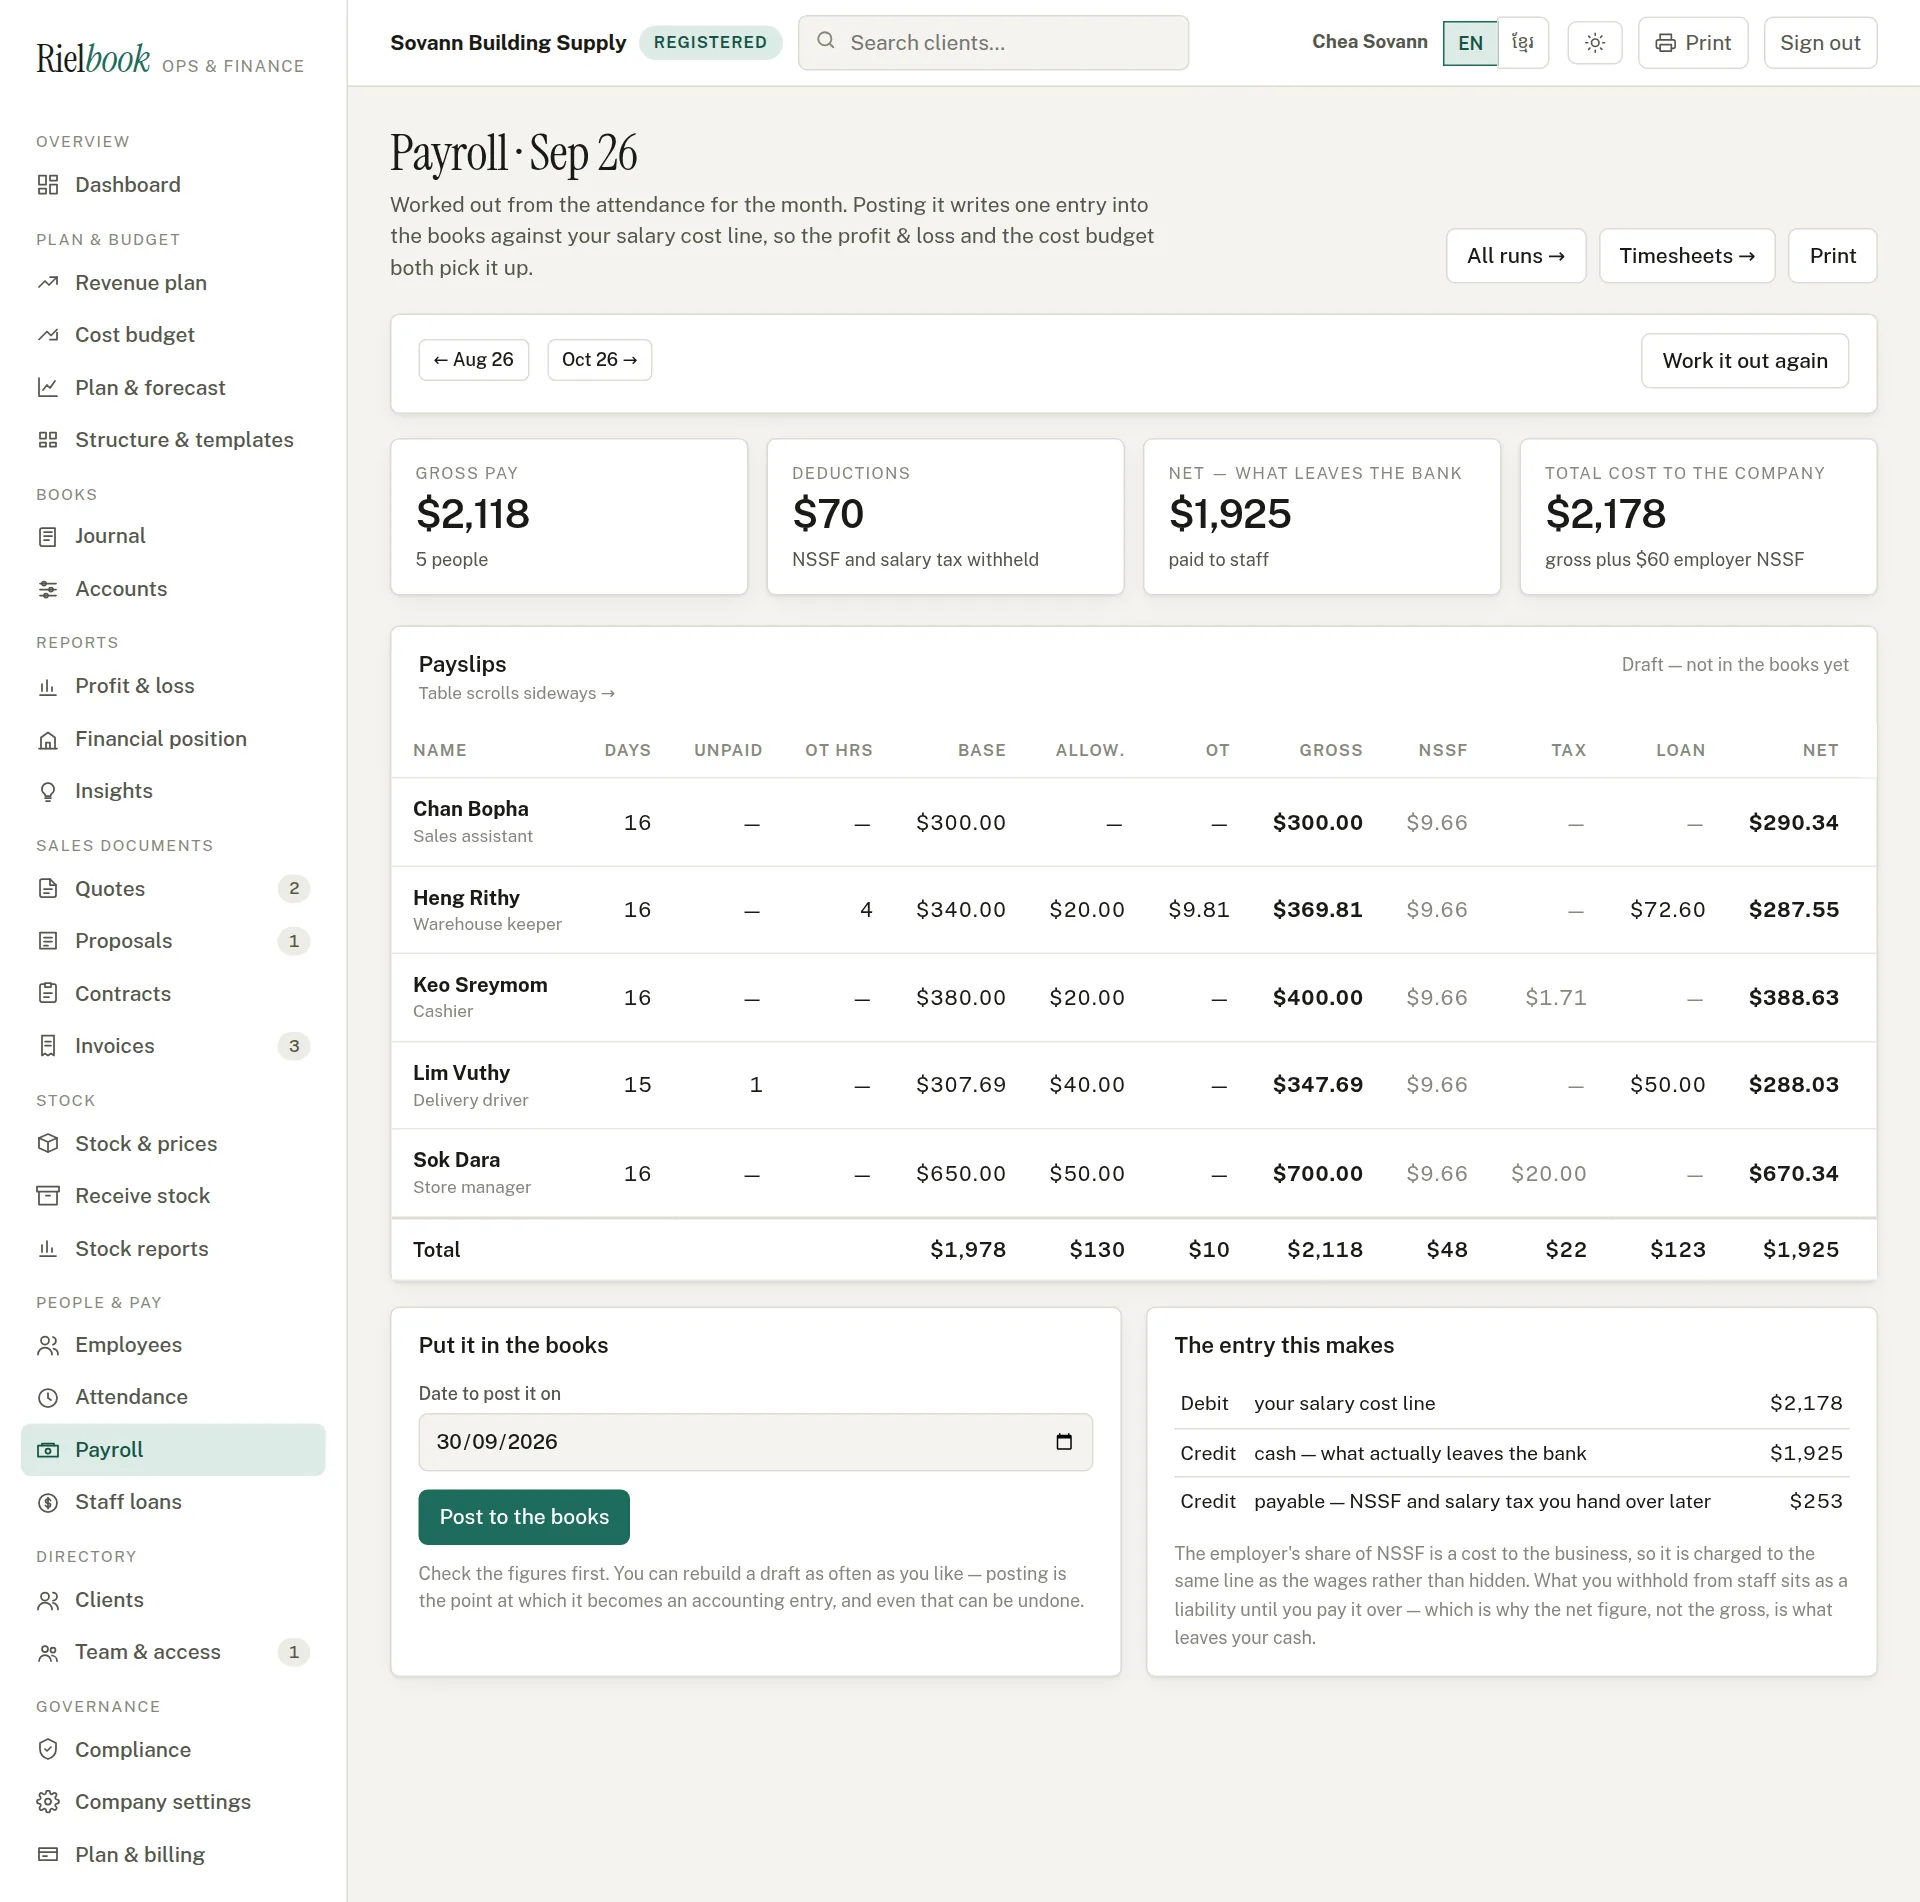Open Employees in sidebar

point(173,1345)
